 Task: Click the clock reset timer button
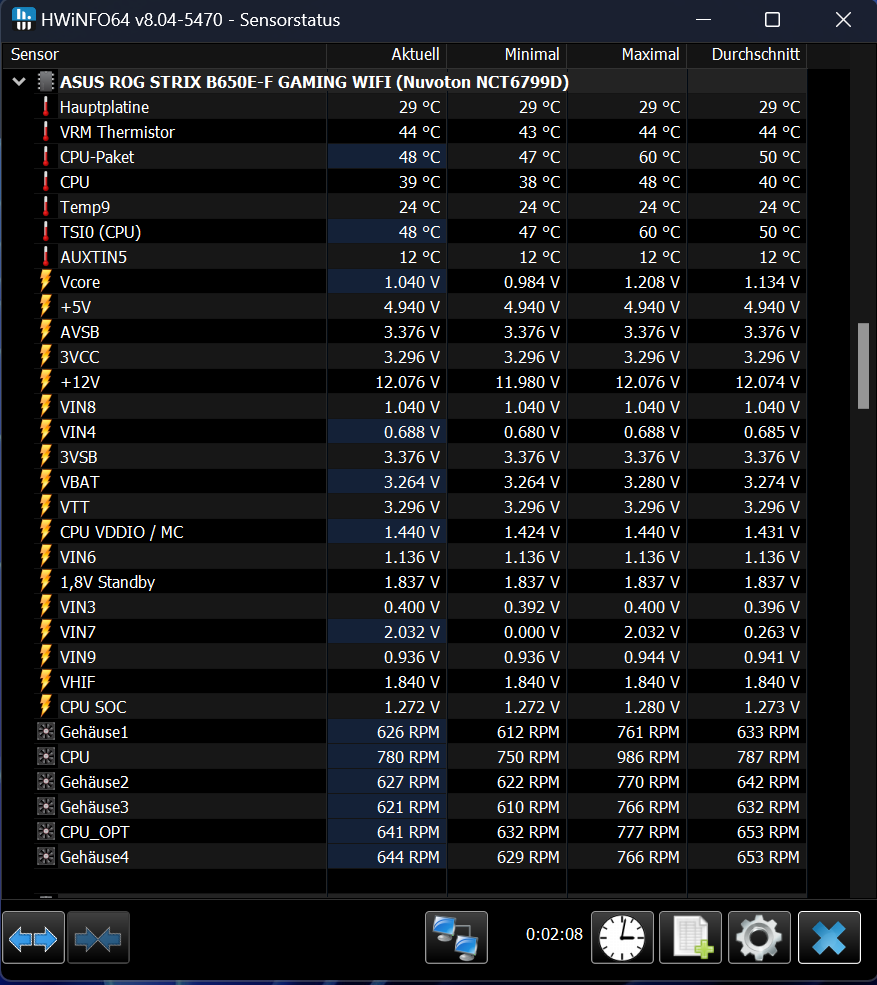click(x=622, y=938)
